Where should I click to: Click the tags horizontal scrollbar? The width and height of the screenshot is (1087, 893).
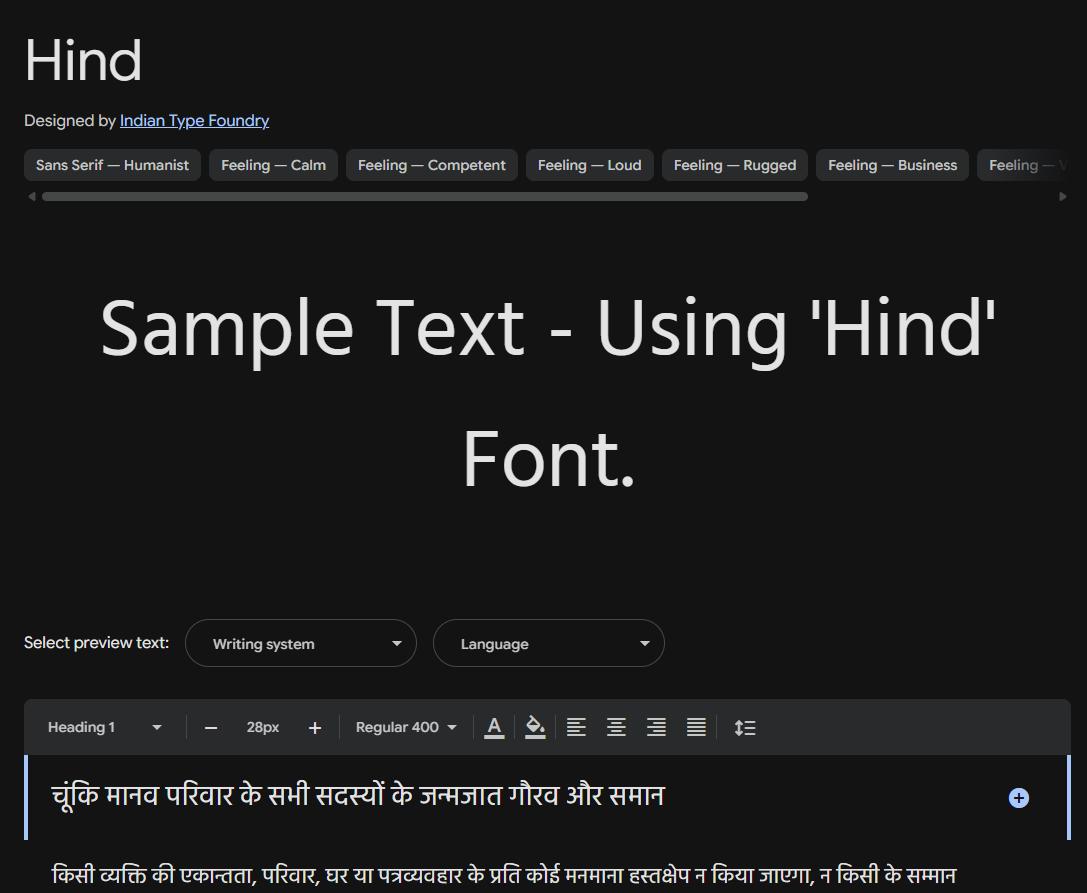(425, 197)
